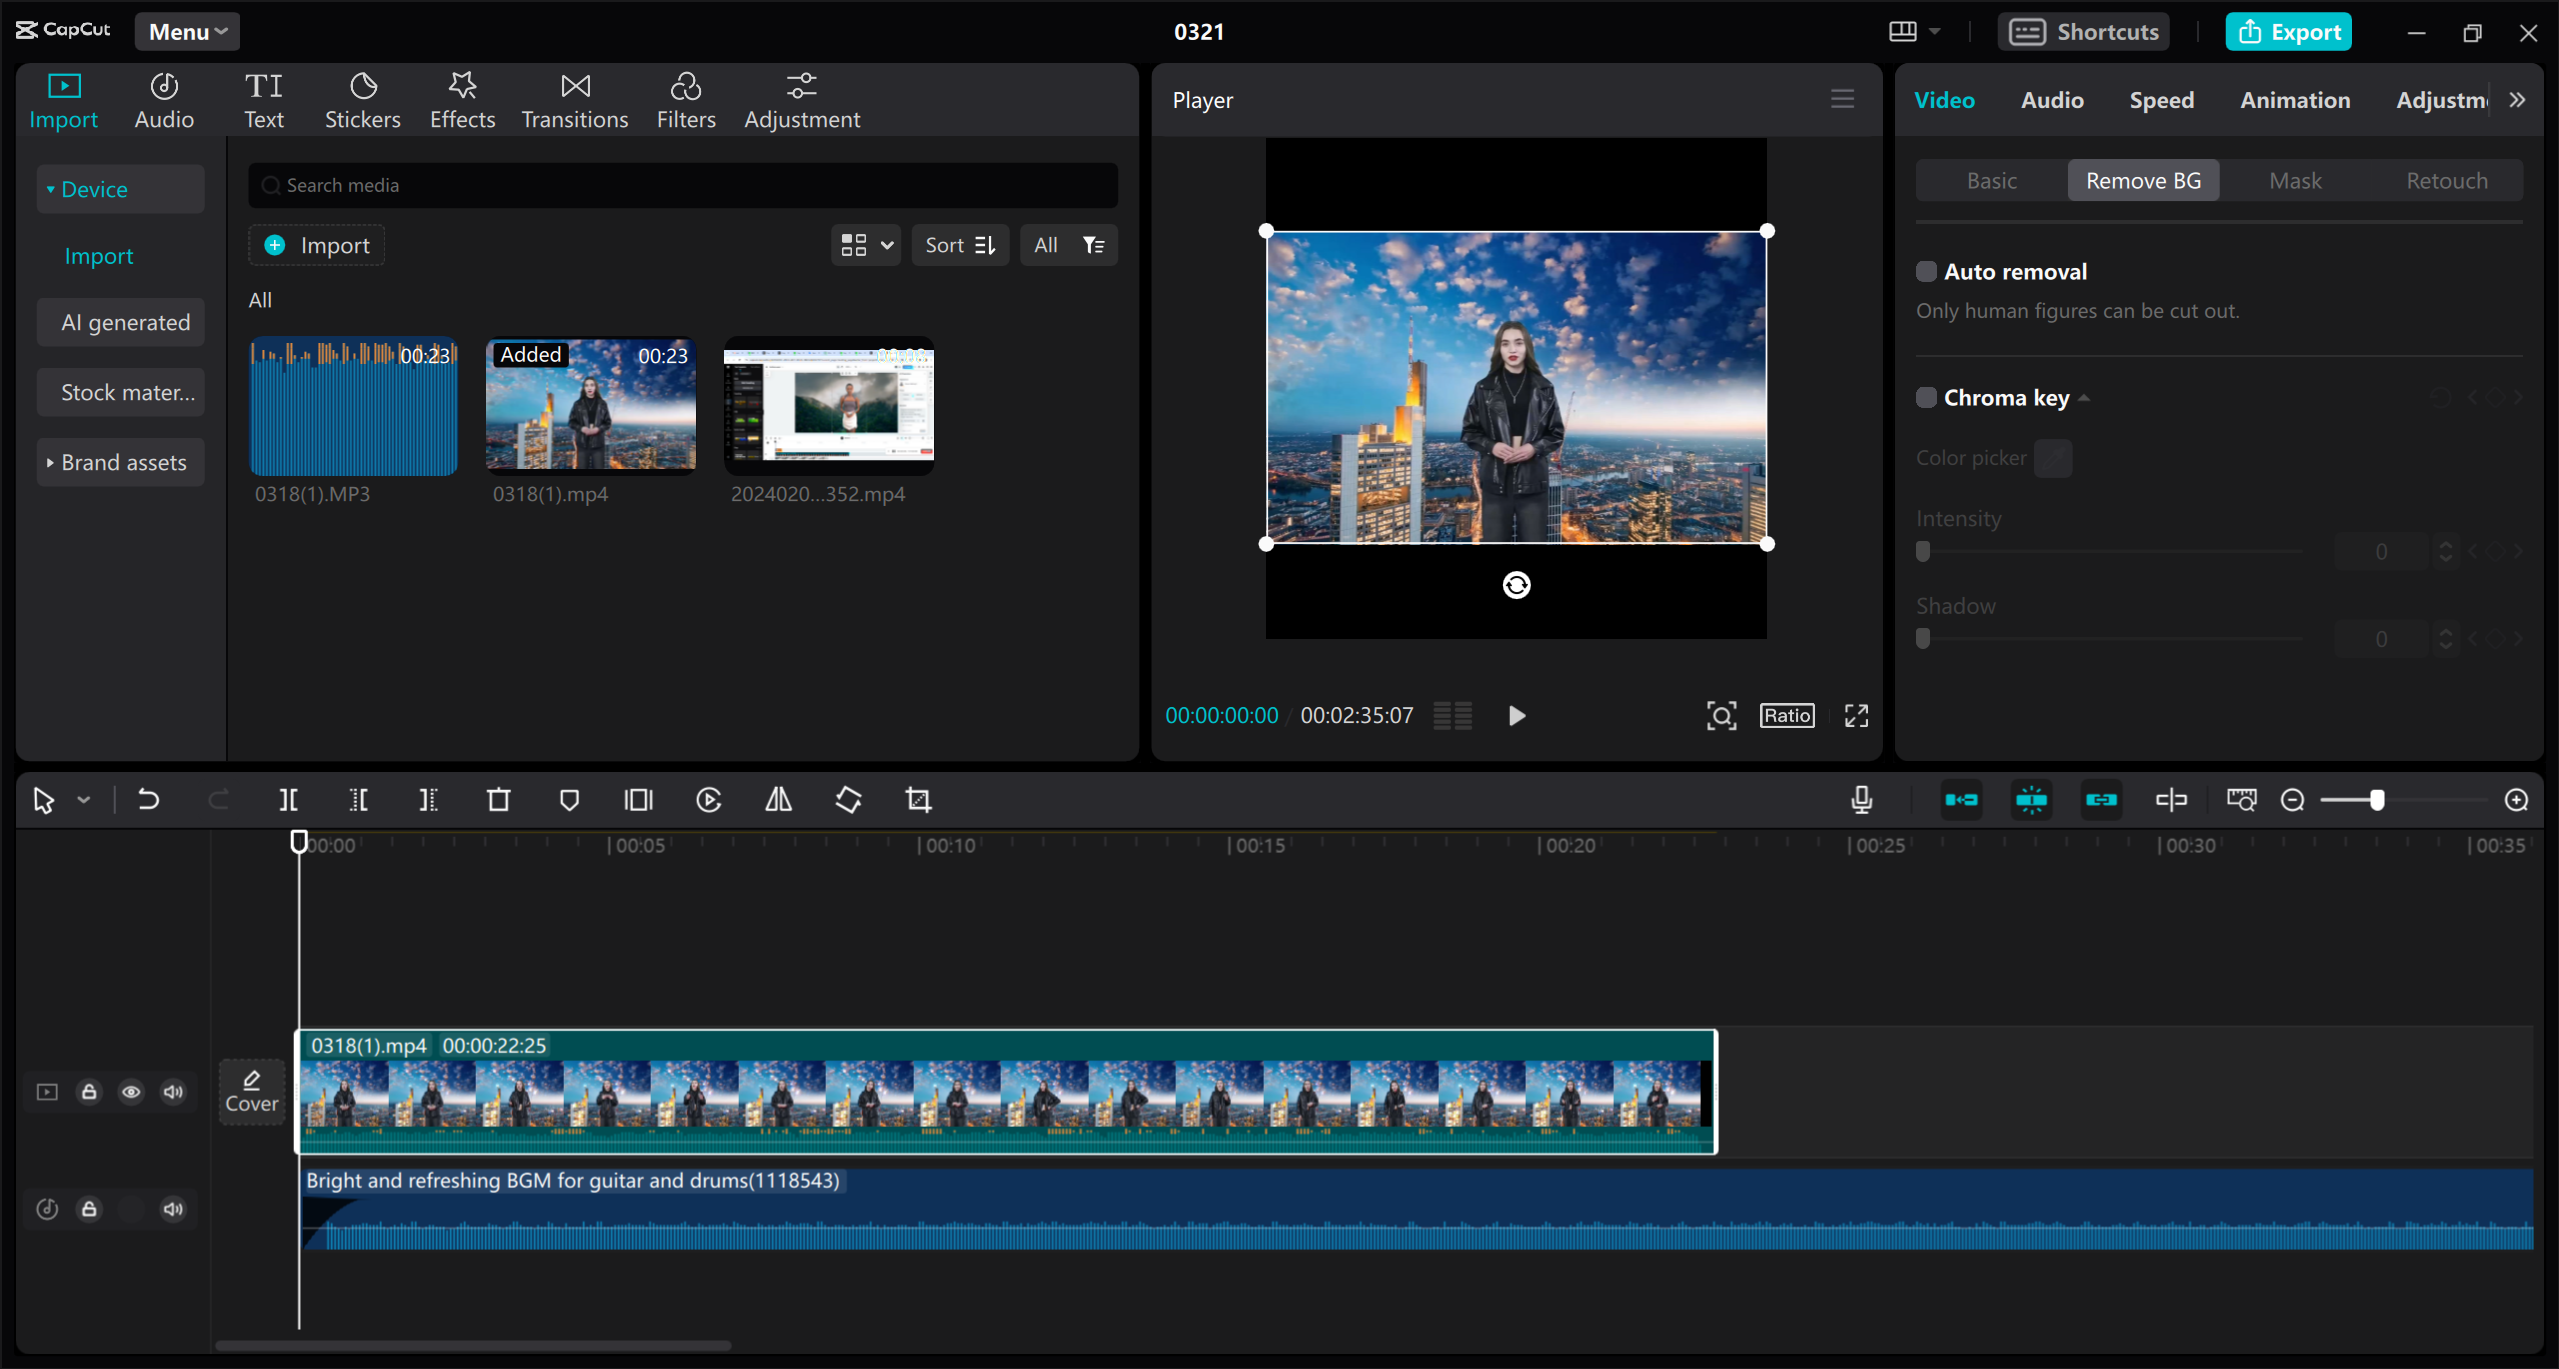Hide the video track with the eye toggle

pos(131,1091)
